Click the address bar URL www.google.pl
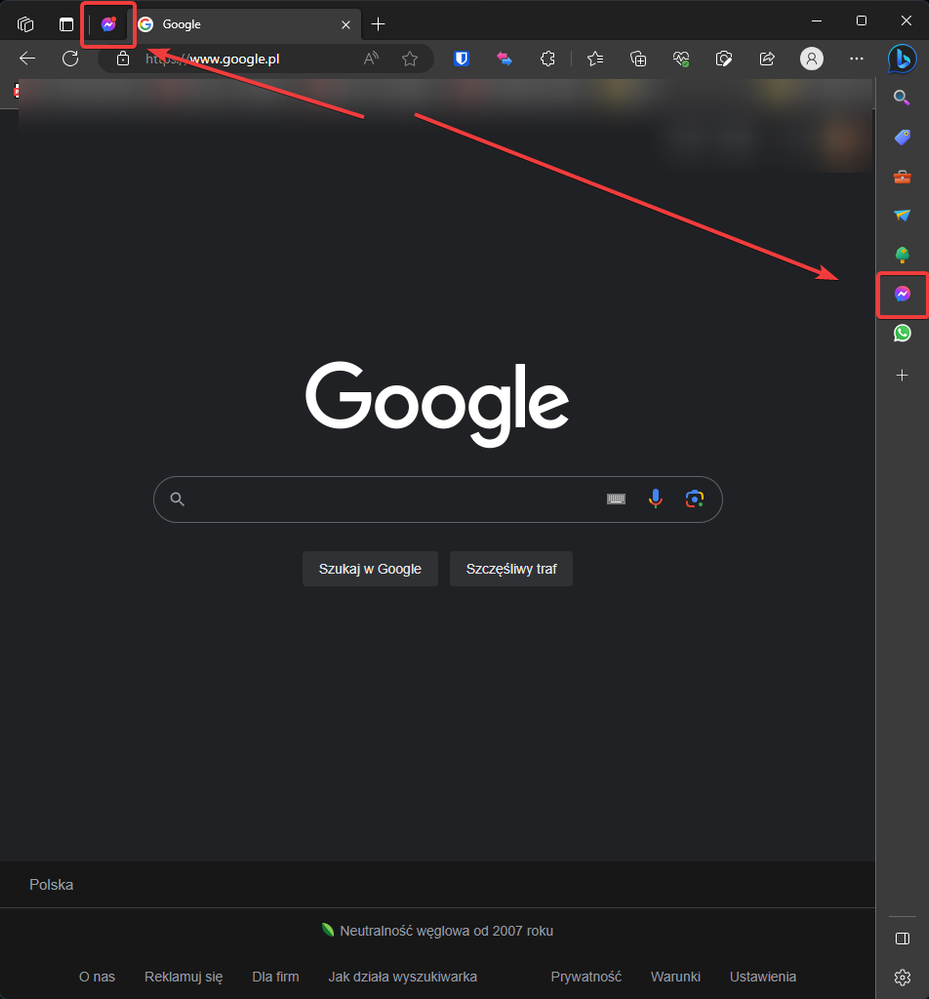Viewport: 929px width, 999px height. (x=212, y=59)
